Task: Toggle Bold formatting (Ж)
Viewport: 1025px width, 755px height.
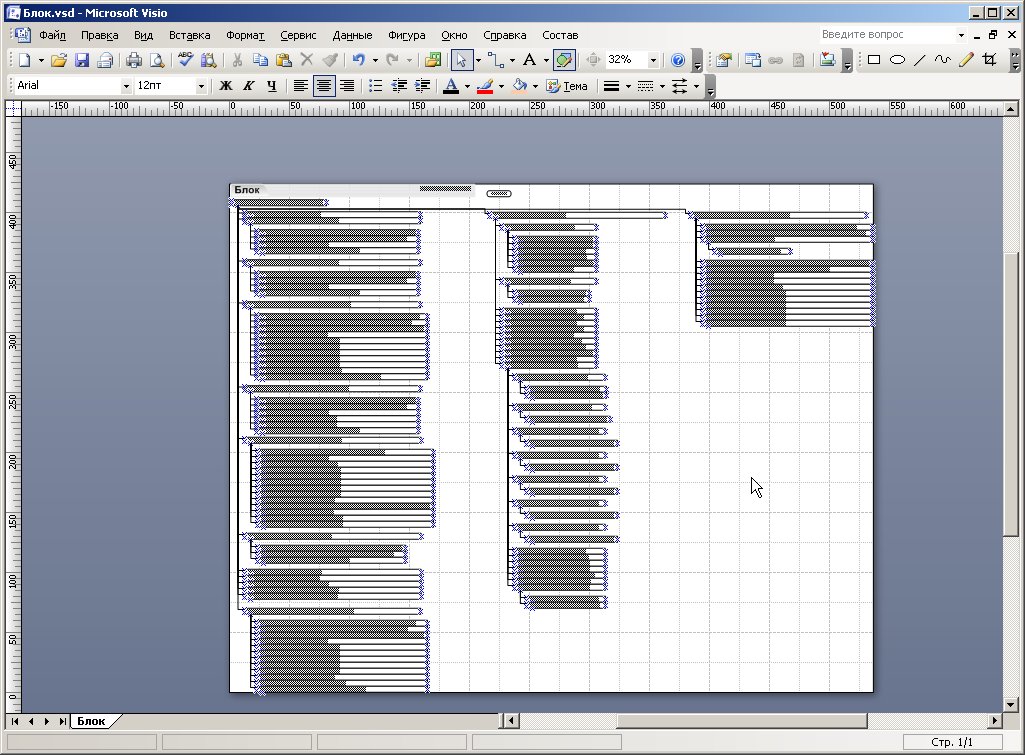Action: [x=226, y=86]
